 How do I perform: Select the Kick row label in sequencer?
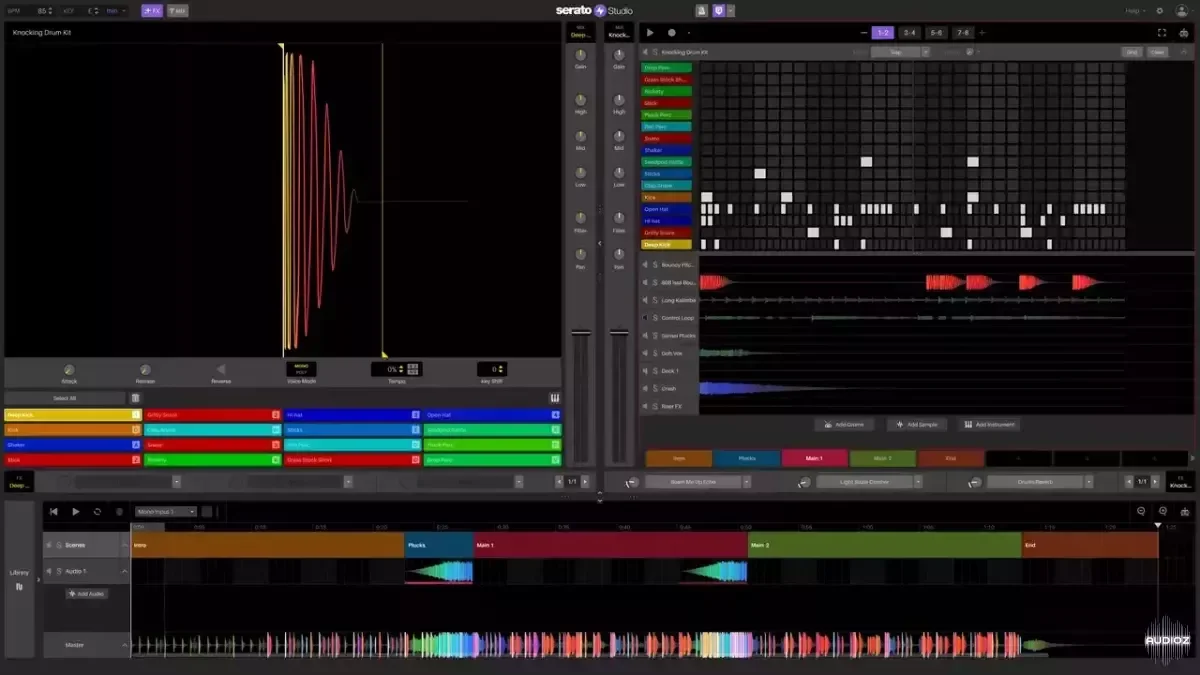point(666,197)
